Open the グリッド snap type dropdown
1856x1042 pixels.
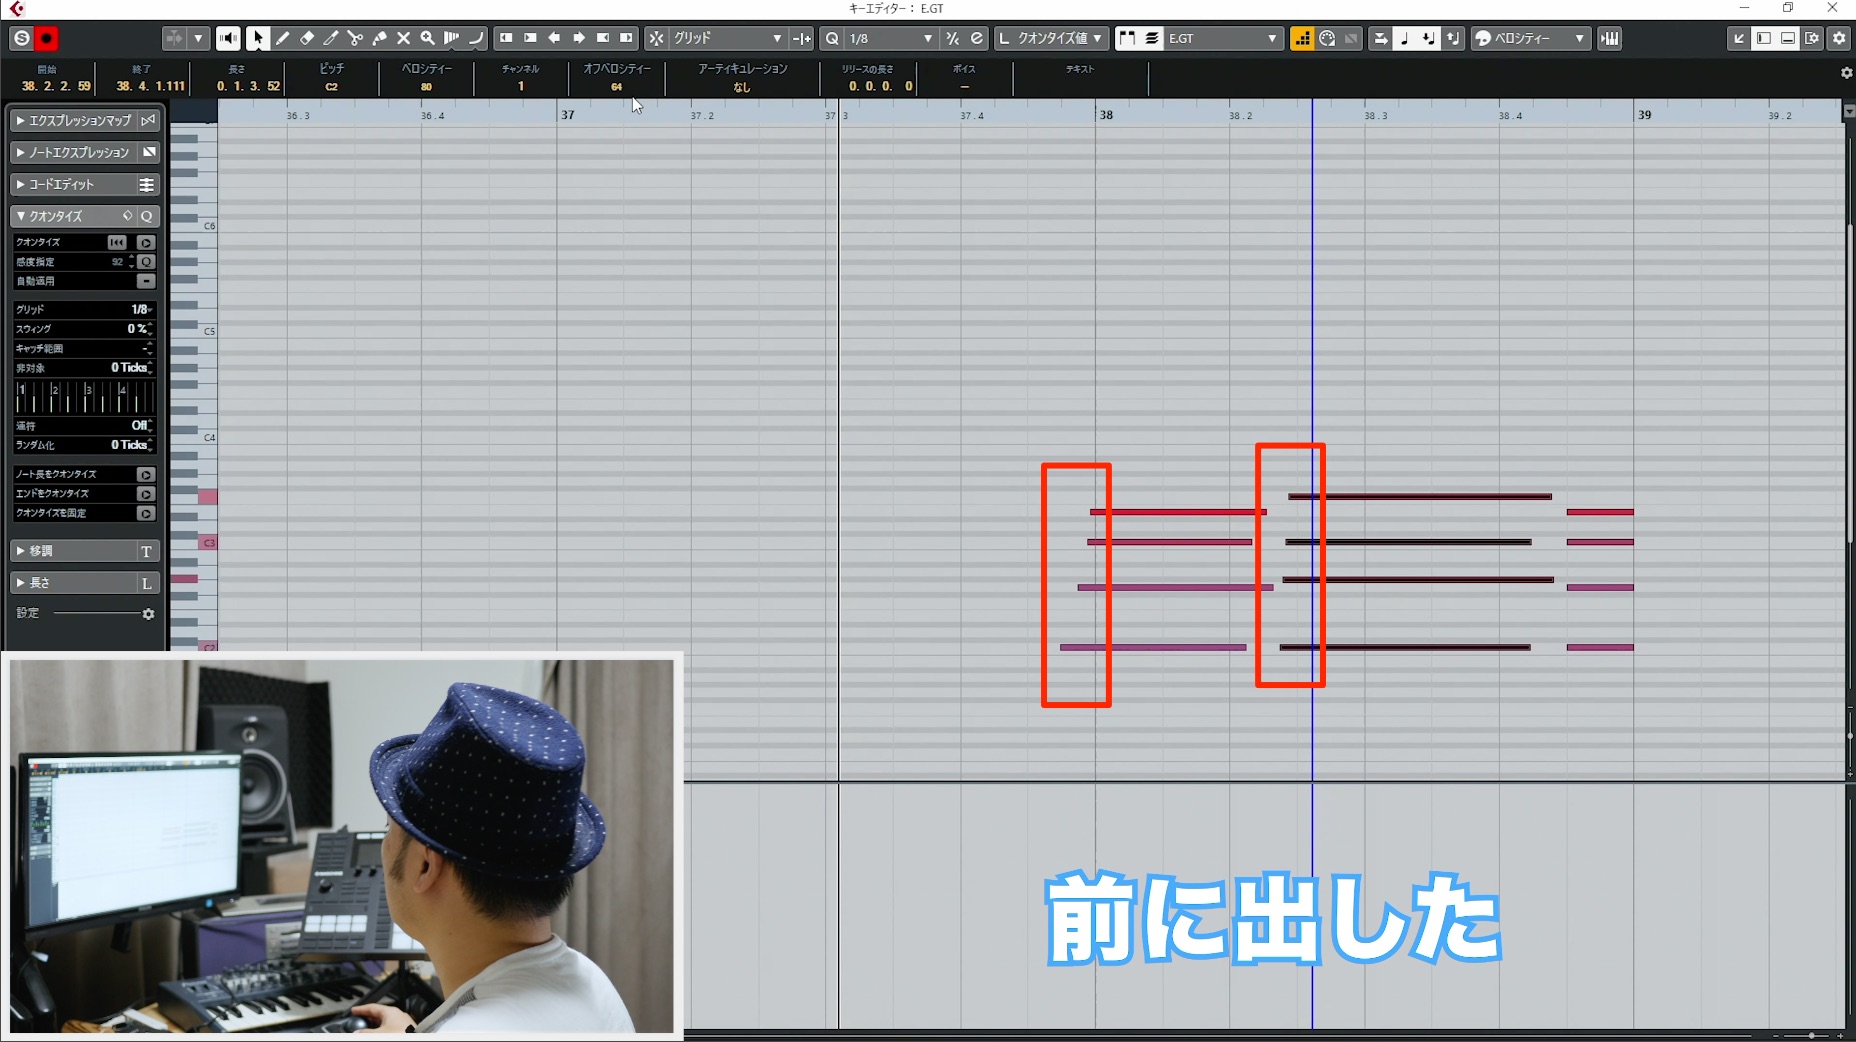pyautogui.click(x=727, y=38)
